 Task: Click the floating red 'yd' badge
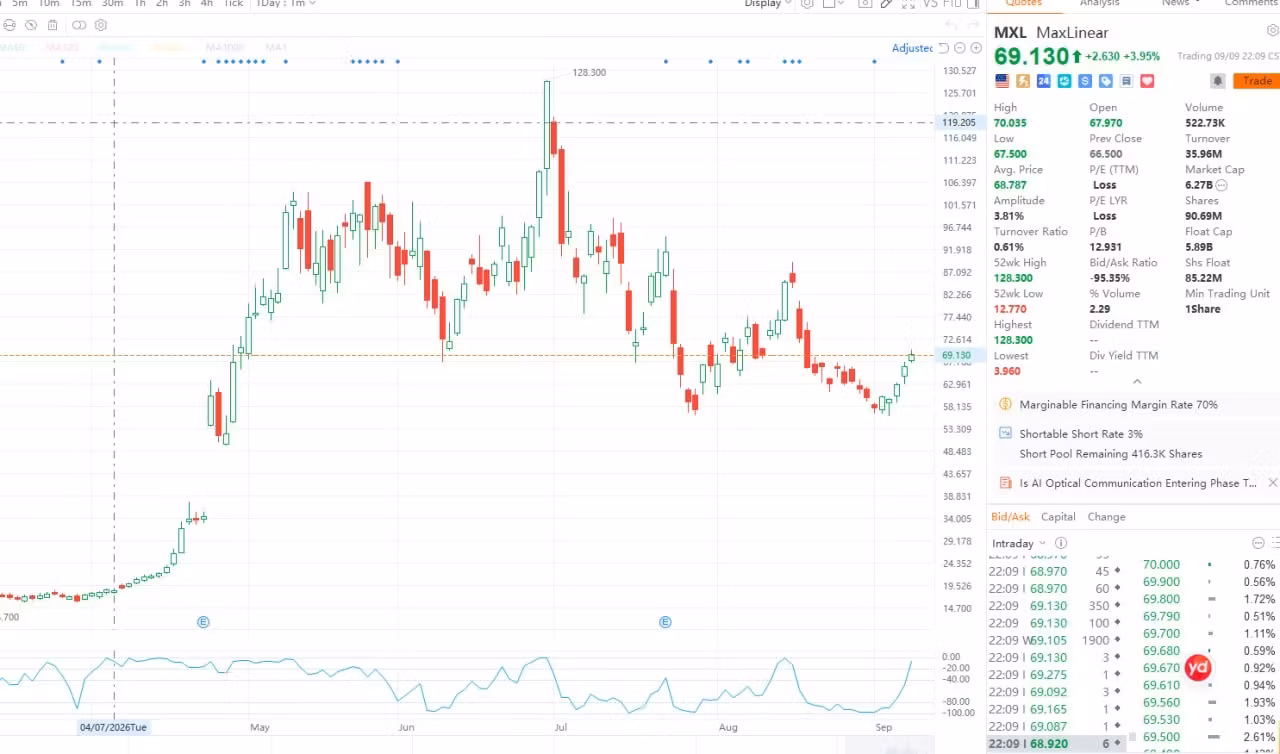coord(1198,667)
